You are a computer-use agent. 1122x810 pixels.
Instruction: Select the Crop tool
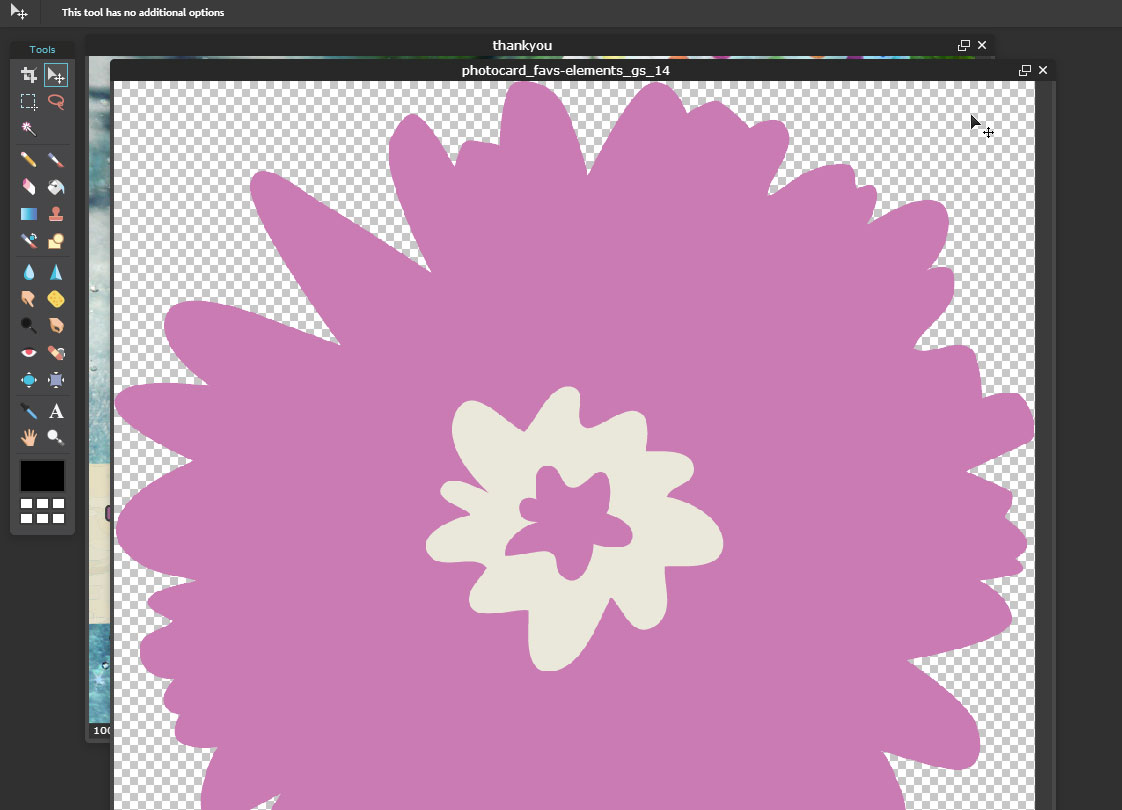pos(29,75)
